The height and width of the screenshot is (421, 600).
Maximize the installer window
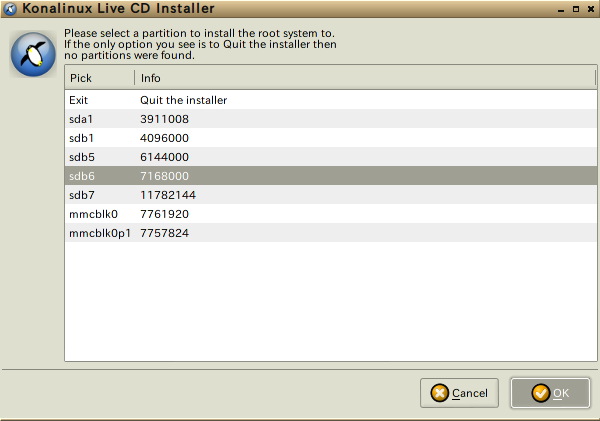(x=576, y=9)
